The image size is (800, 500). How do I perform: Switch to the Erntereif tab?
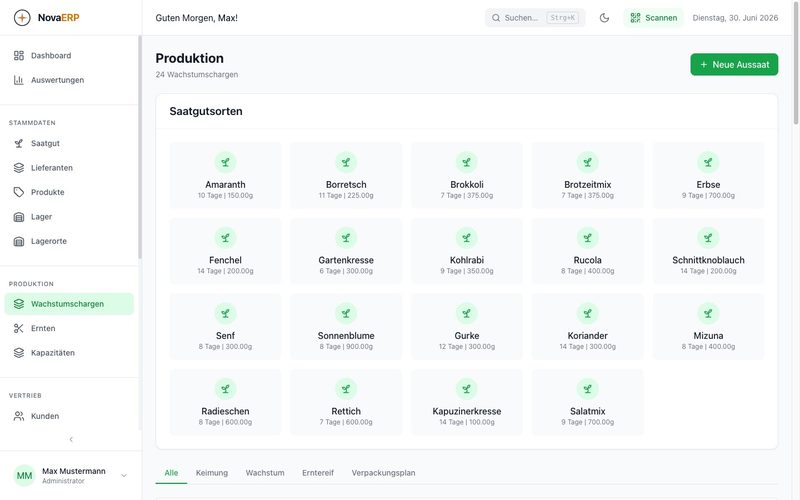318,473
